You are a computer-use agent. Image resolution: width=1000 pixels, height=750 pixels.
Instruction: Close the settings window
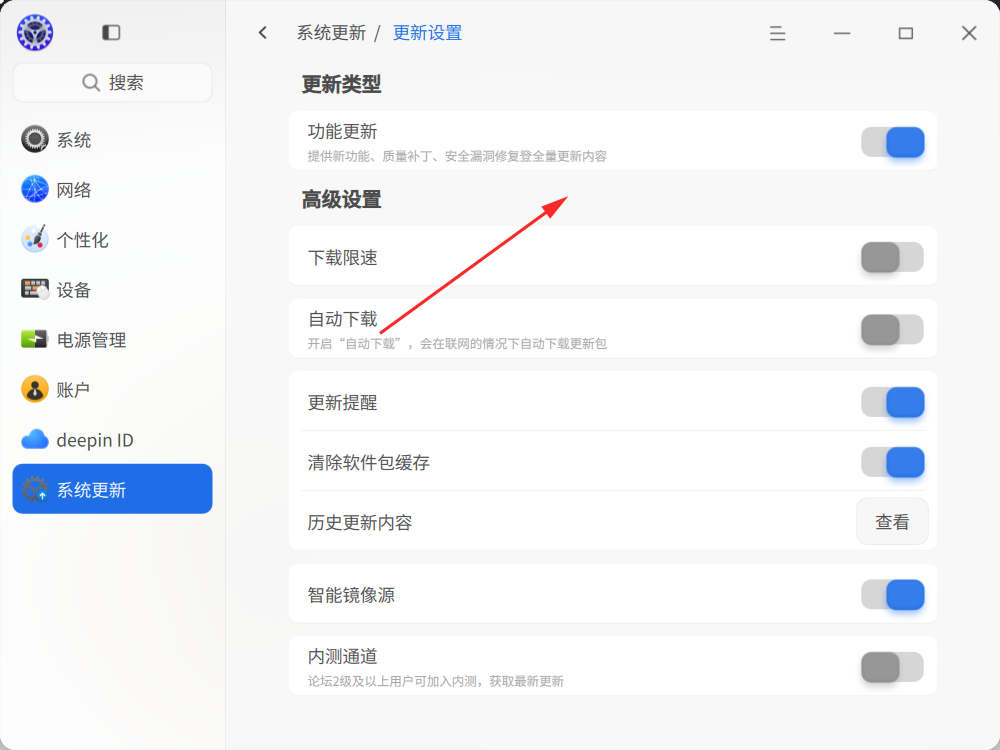click(x=969, y=33)
